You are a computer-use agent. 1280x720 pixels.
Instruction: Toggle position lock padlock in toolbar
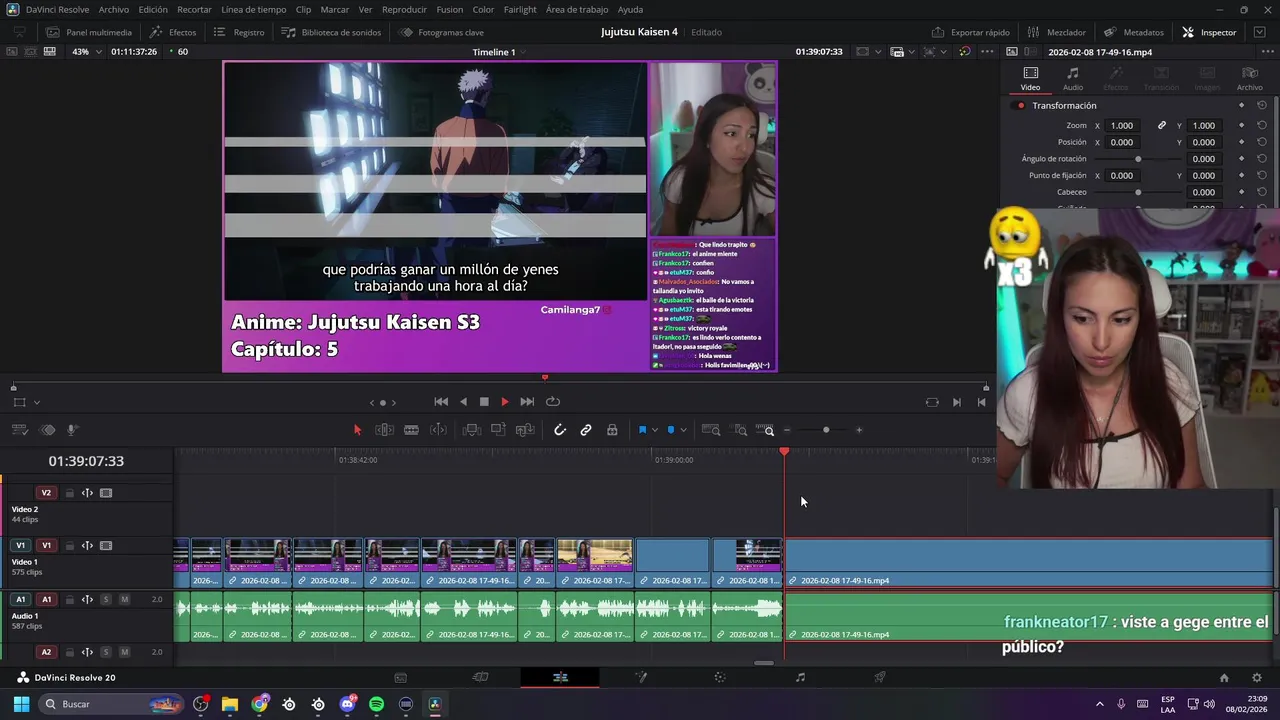click(x=612, y=430)
